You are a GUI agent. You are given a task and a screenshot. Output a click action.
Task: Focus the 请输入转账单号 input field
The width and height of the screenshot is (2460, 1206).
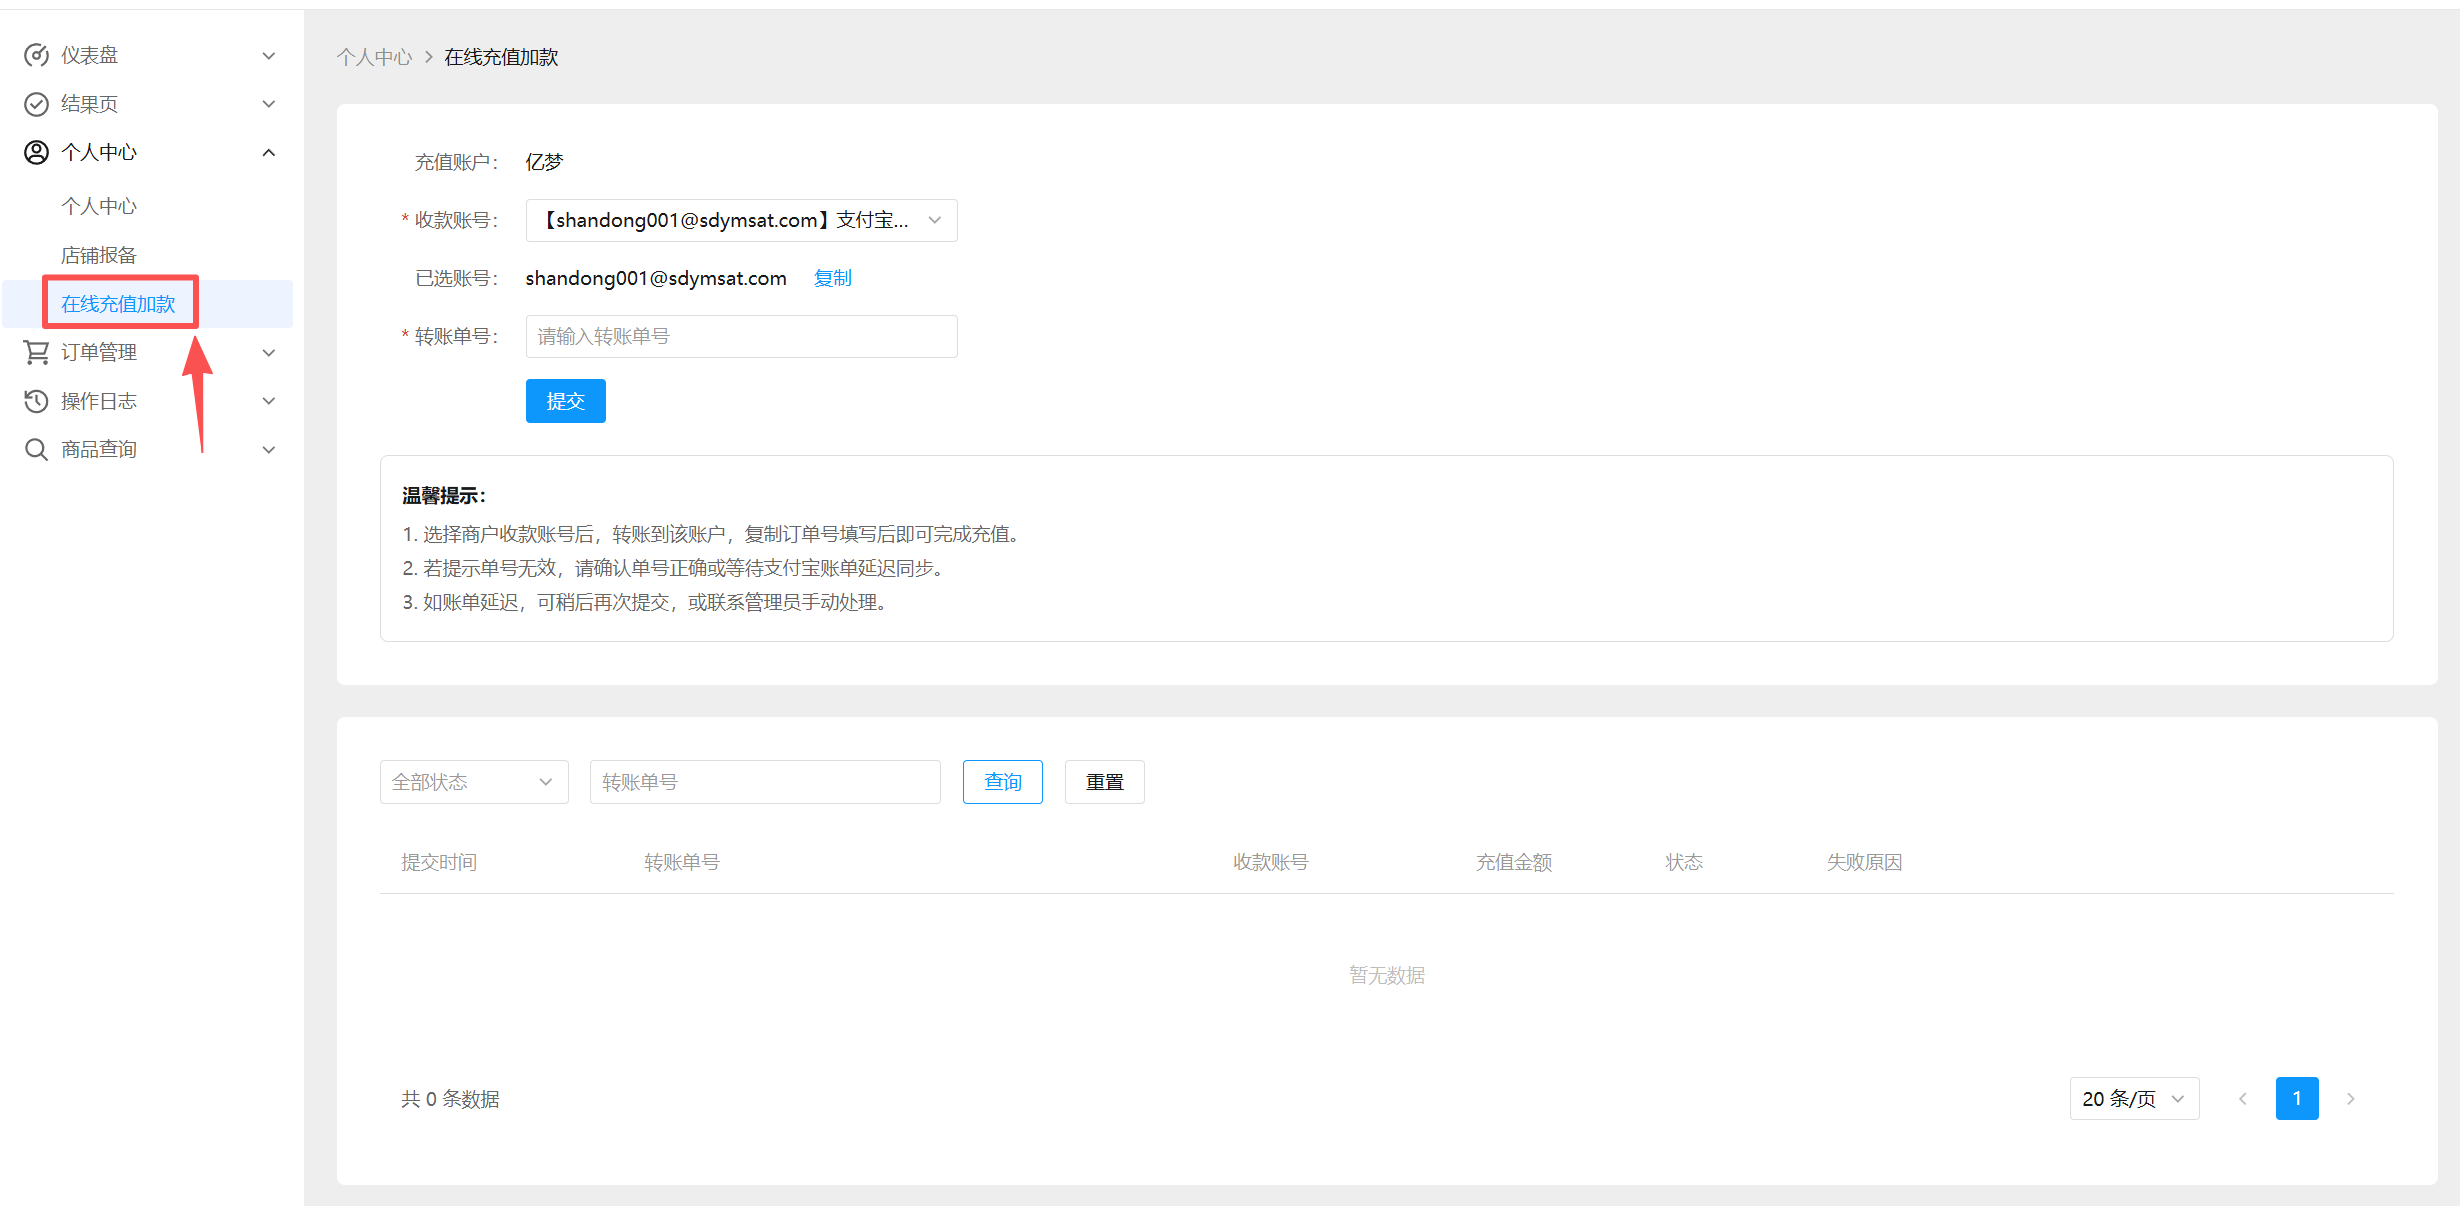[741, 337]
